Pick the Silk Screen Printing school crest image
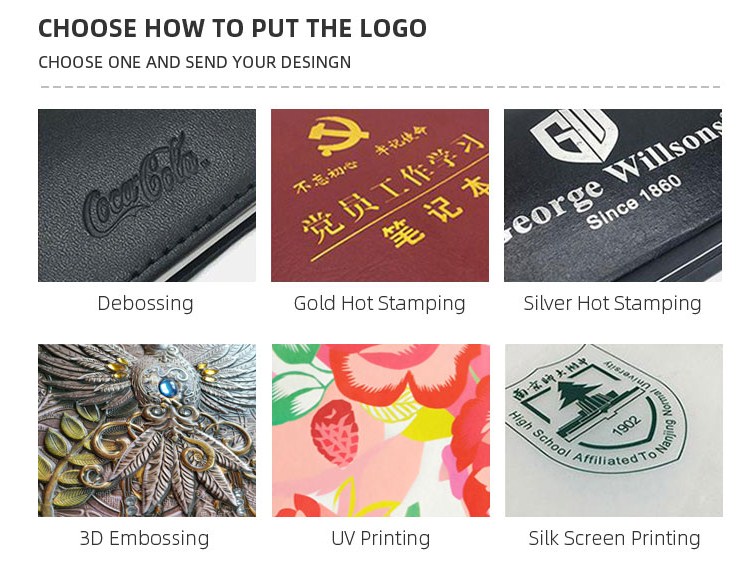751x561 pixels. [614, 430]
